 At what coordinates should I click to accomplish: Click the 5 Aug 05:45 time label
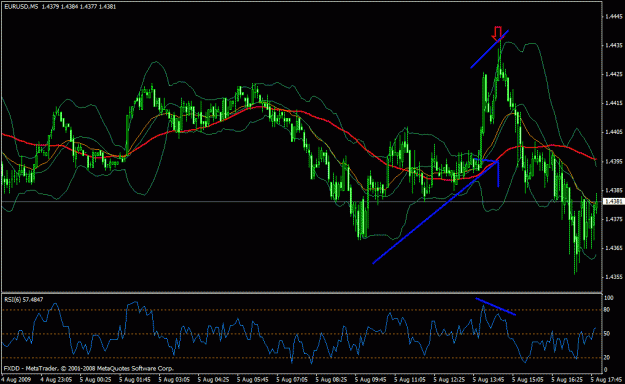pyautogui.click(x=253, y=379)
